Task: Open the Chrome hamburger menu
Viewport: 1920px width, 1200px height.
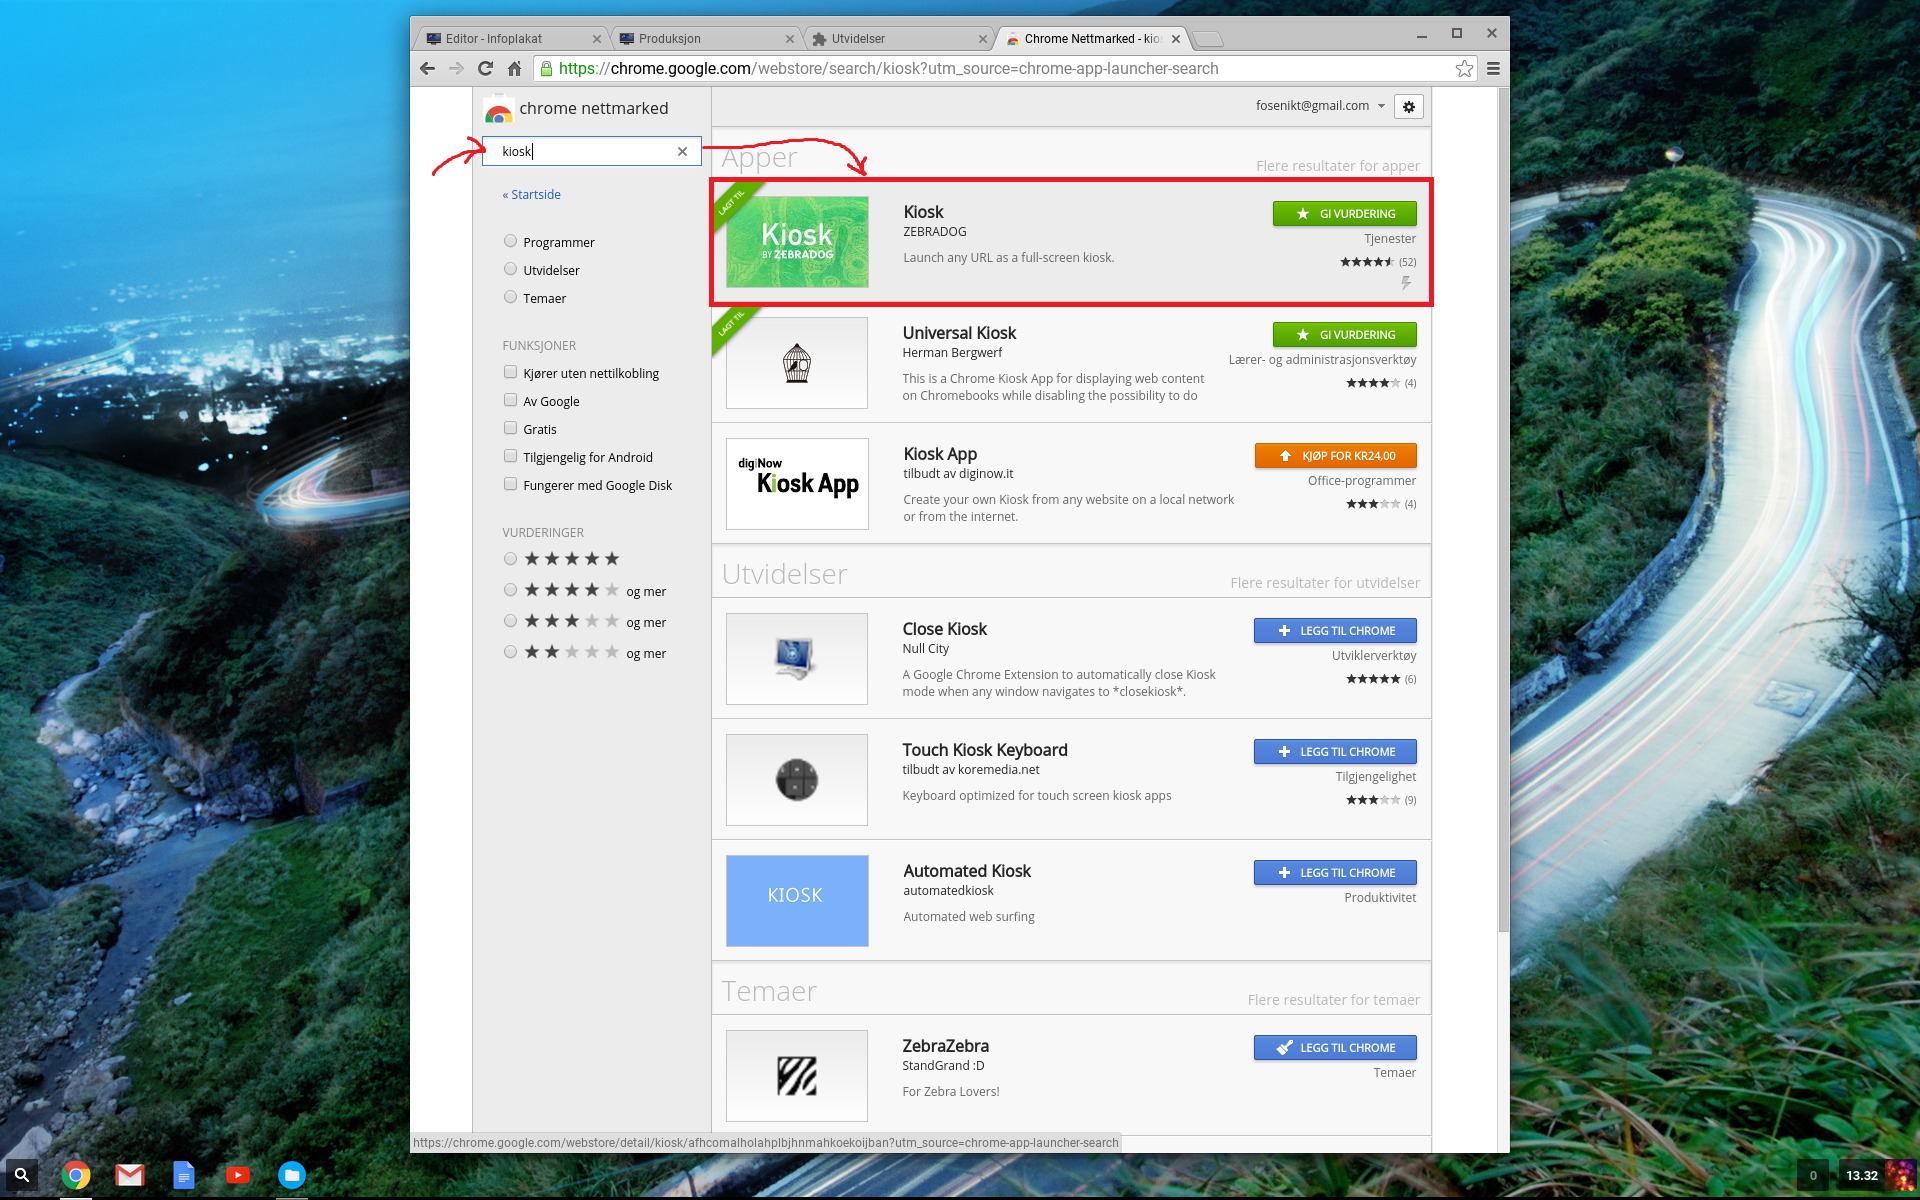Action: [1493, 68]
